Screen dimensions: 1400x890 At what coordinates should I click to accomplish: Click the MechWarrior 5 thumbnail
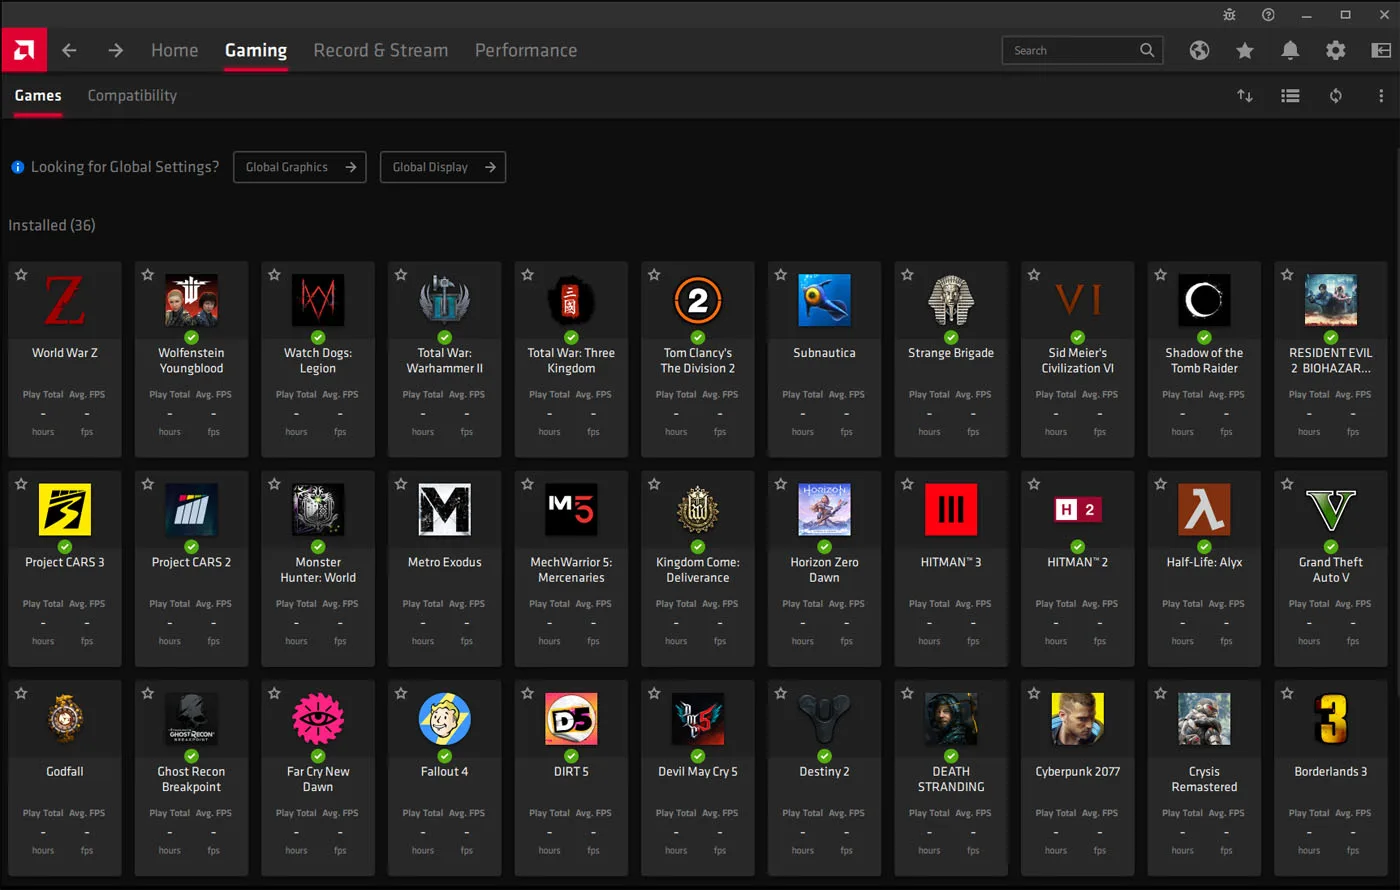click(571, 509)
